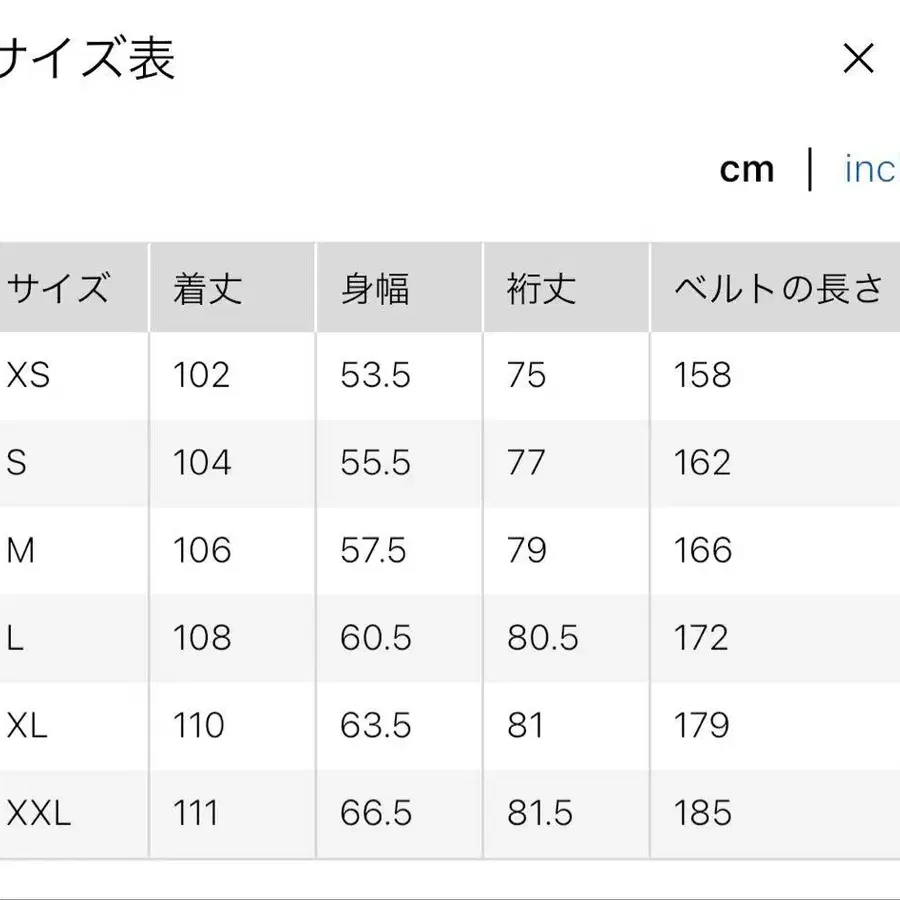The width and height of the screenshot is (900, 900).
Task: Select the XXL size row
Action: [36, 813]
